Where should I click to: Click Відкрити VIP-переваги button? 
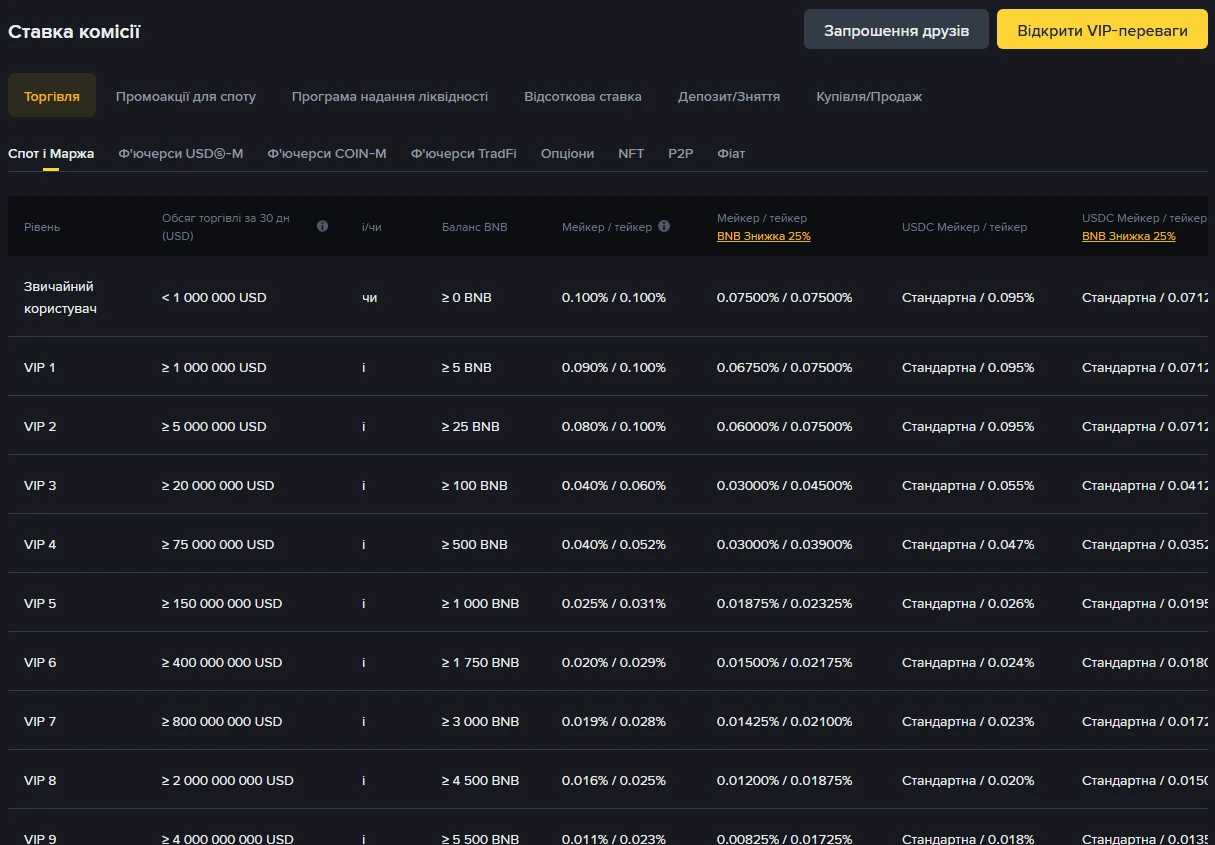(x=1102, y=30)
